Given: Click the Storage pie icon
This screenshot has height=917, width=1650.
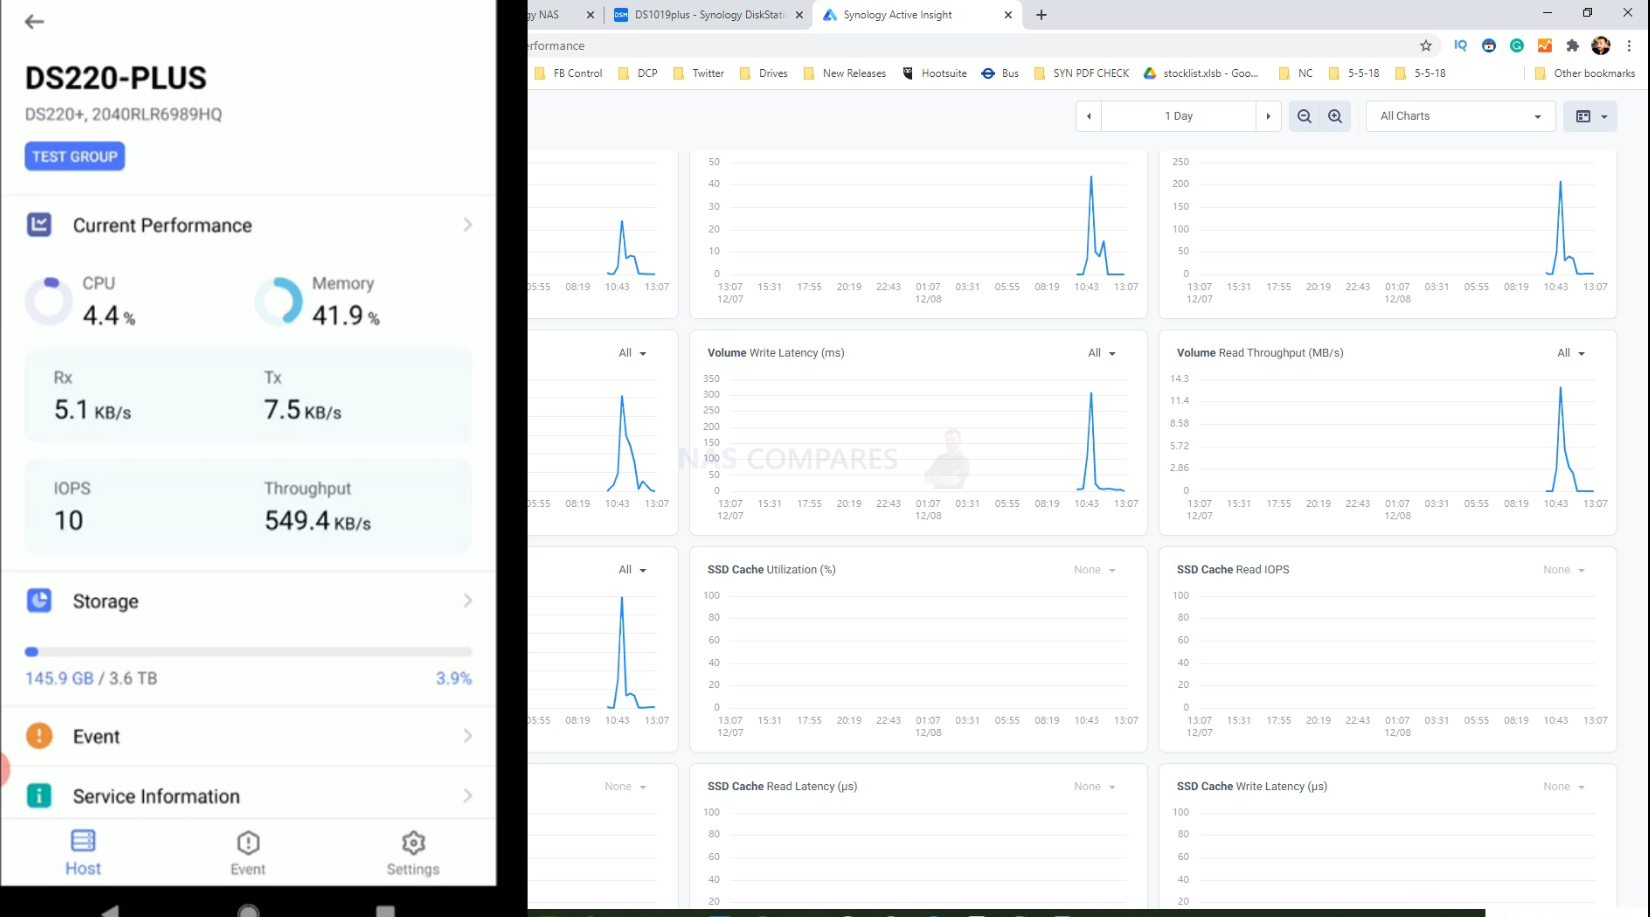Looking at the screenshot, I should (x=39, y=600).
